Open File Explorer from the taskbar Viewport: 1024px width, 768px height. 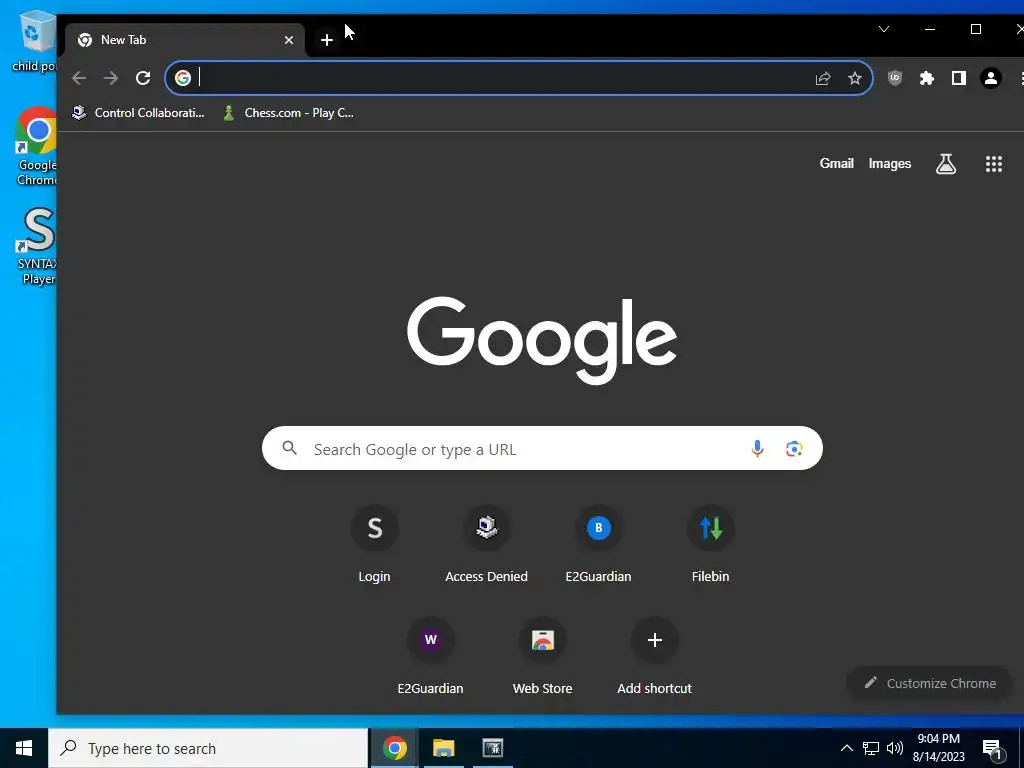[x=443, y=748]
